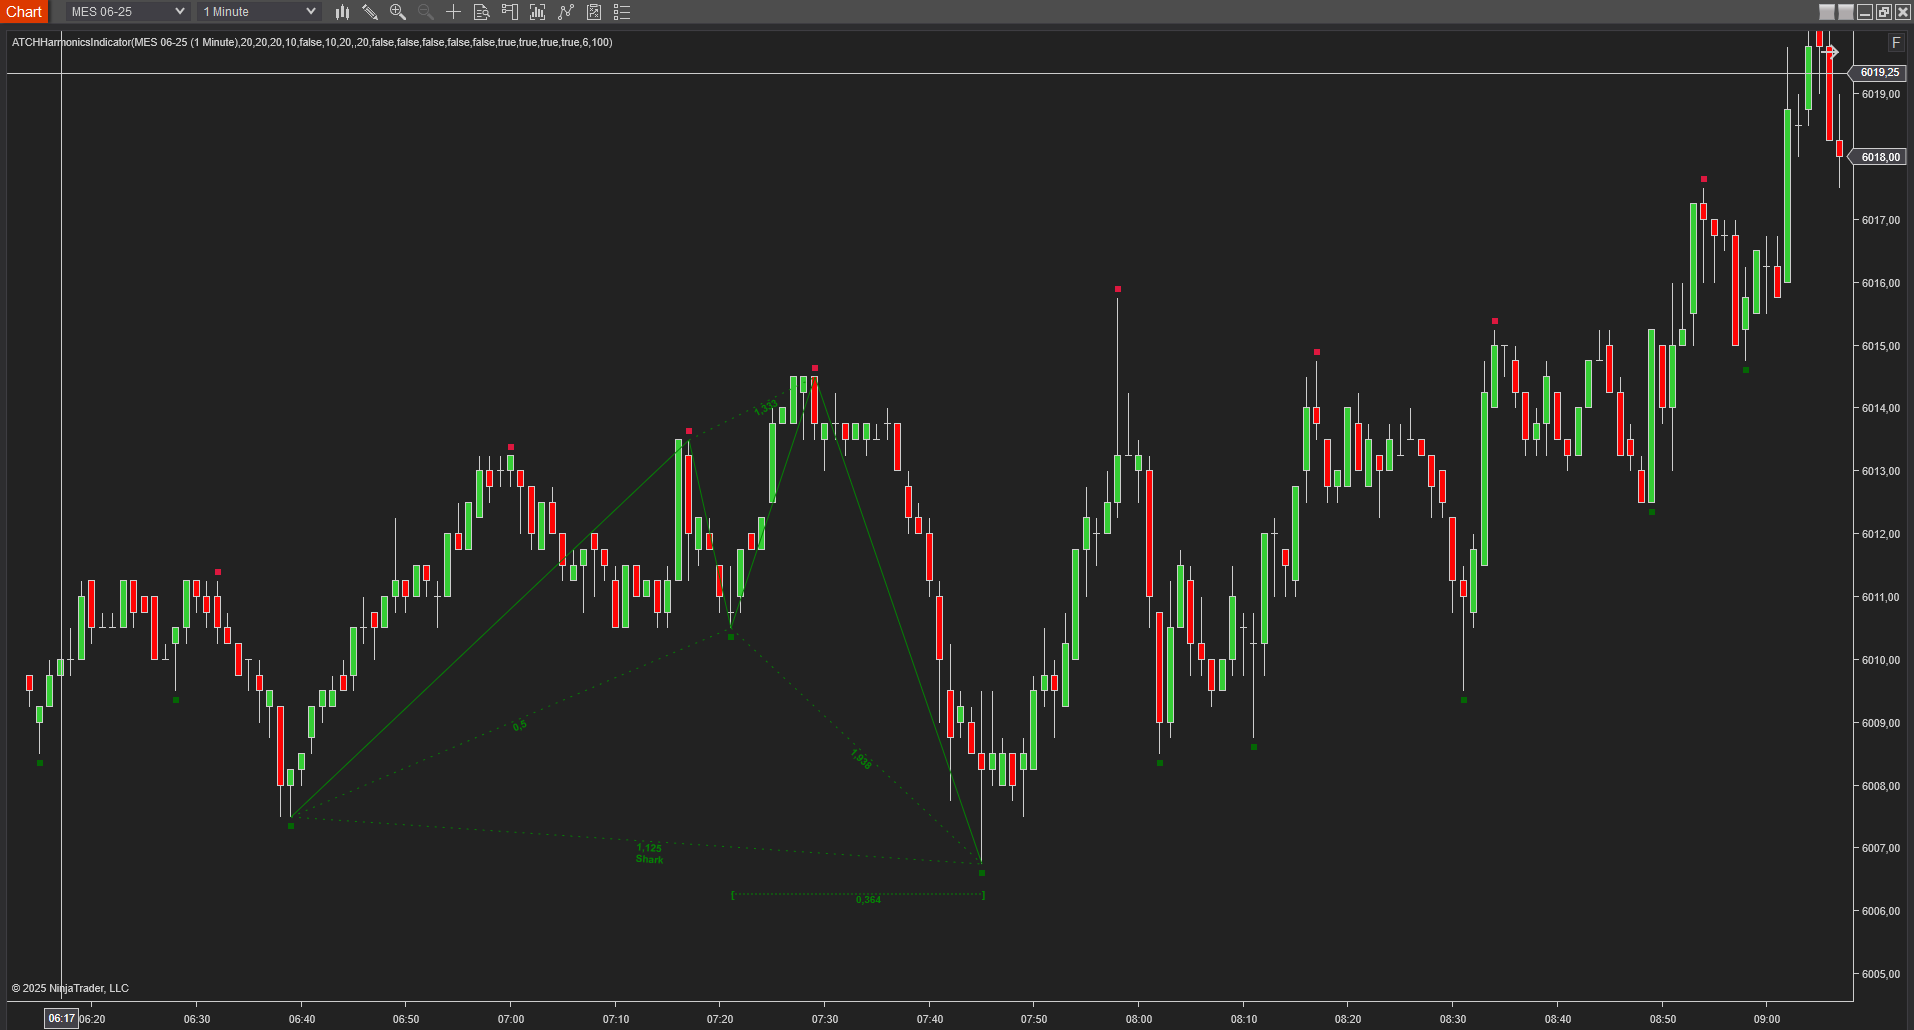Click the zoom out magnifier icon
Viewport: 1914px width, 1030px height.
426,12
